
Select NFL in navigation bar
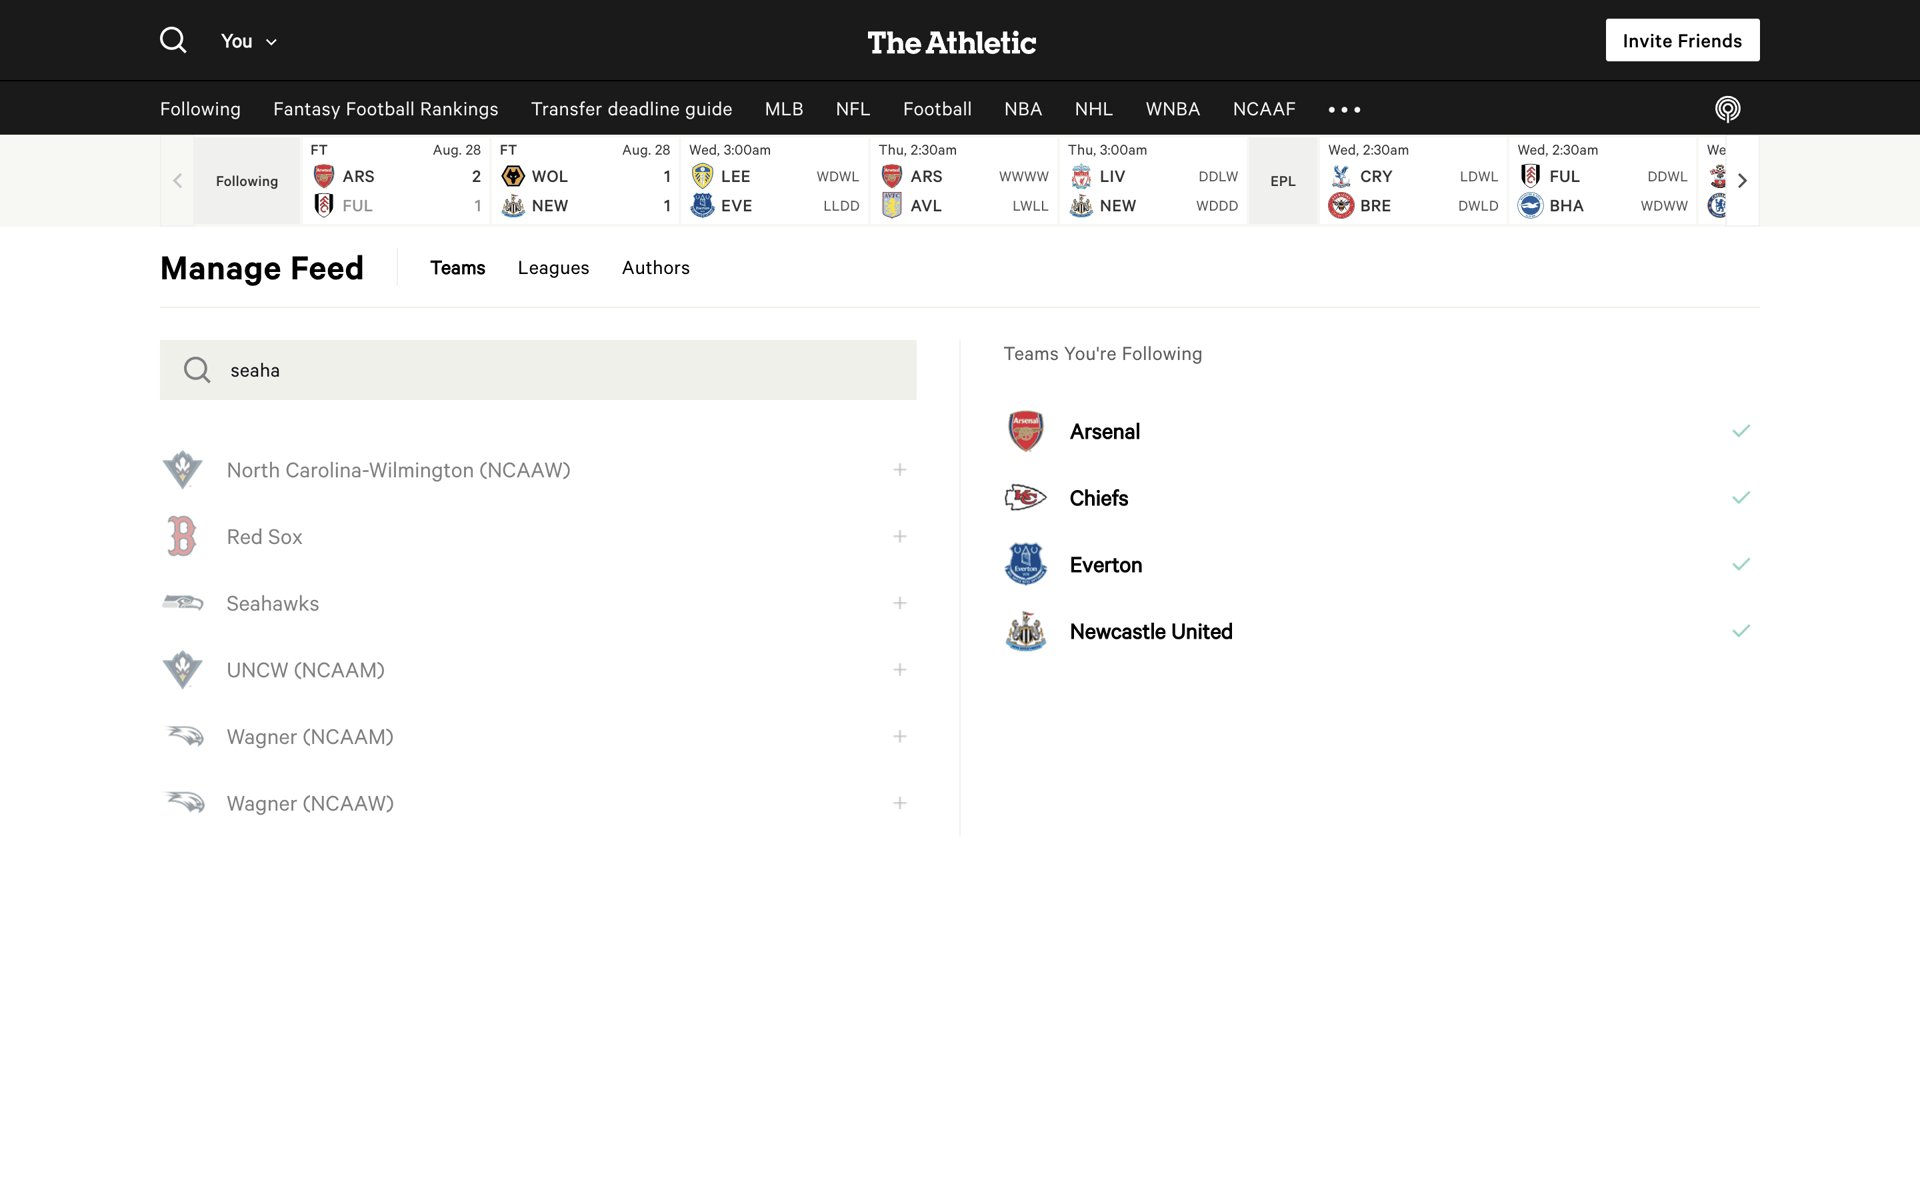pos(853,108)
